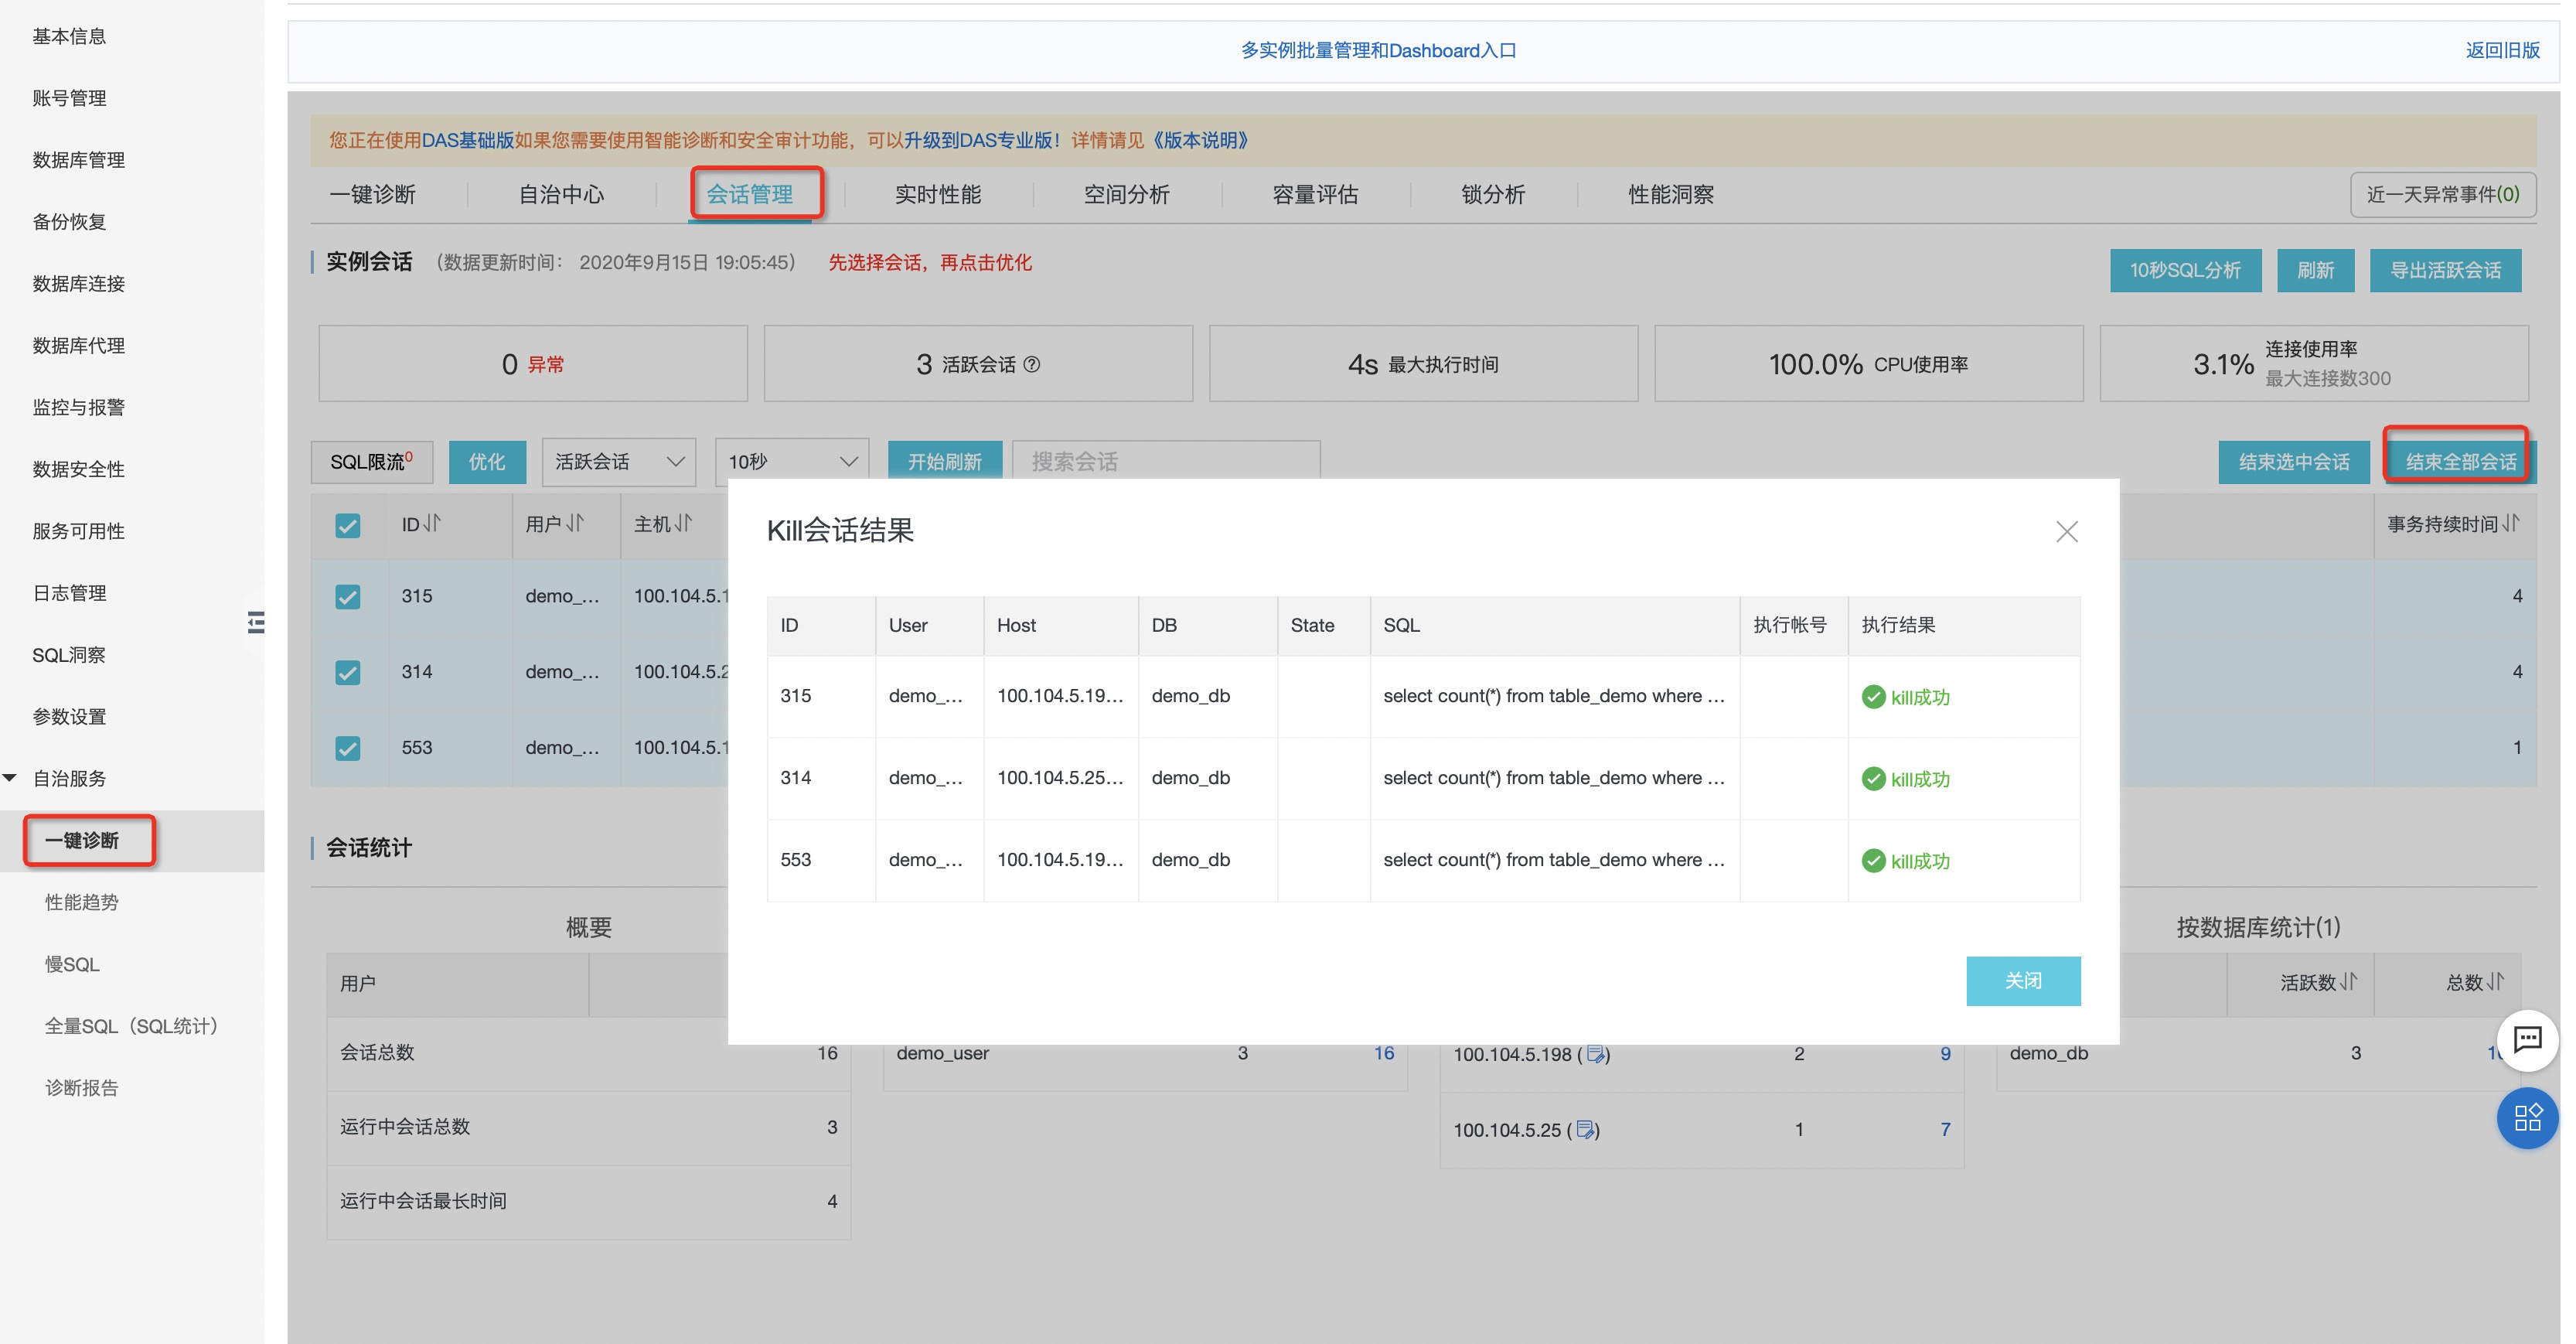Click edit icon beside 100.104.5.198

click(x=1595, y=1054)
